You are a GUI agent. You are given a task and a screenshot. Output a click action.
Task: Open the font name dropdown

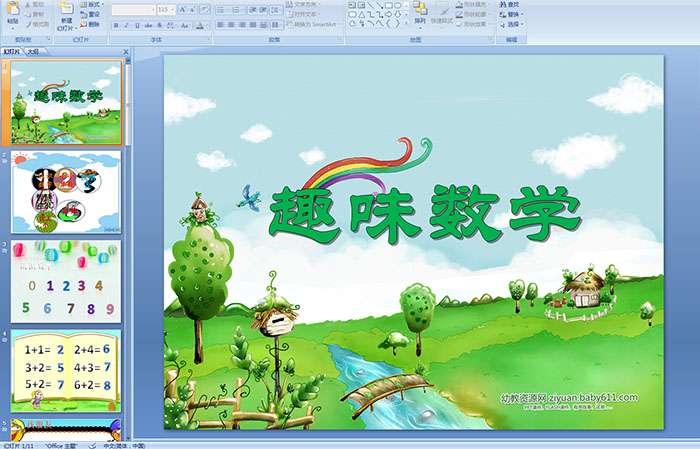coord(151,9)
